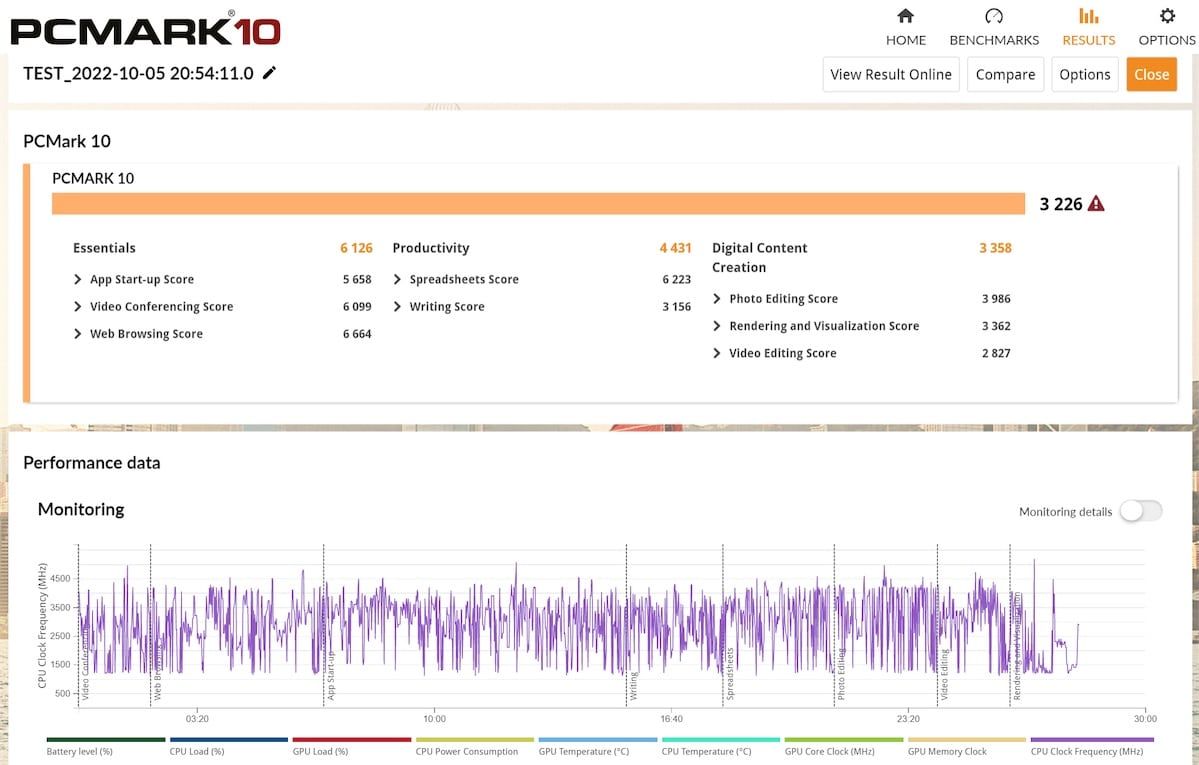Viewport: 1199px width, 765px height.
Task: Click the Battery level legend entry
Action: click(x=80, y=751)
